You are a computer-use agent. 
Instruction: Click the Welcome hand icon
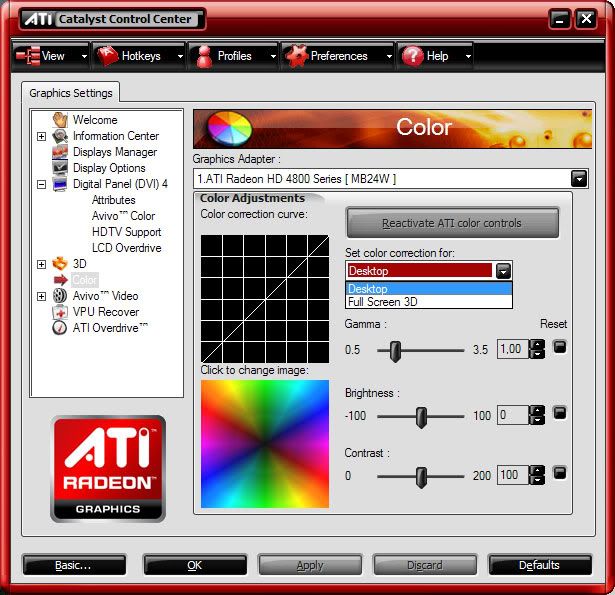(60, 120)
